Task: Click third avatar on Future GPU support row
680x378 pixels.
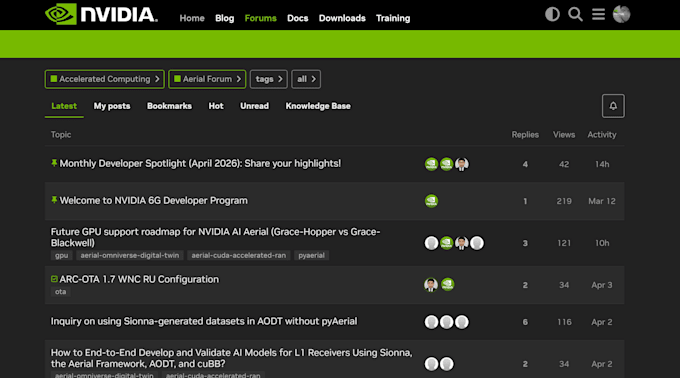Action: tap(462, 243)
